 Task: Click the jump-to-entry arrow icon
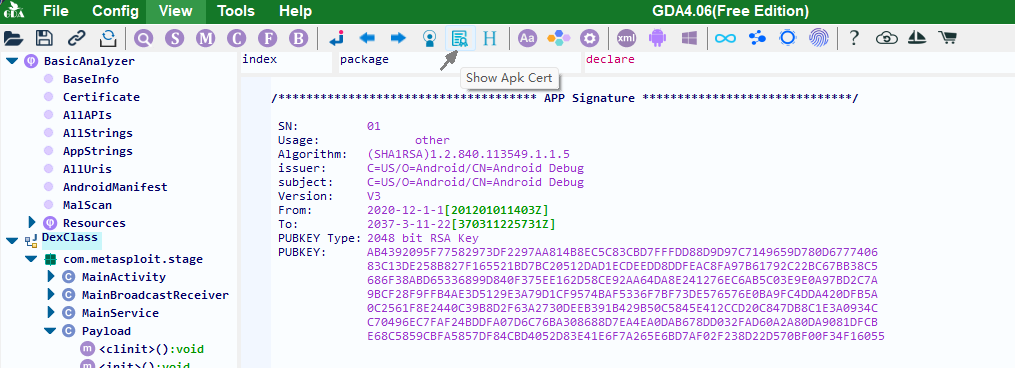336,38
